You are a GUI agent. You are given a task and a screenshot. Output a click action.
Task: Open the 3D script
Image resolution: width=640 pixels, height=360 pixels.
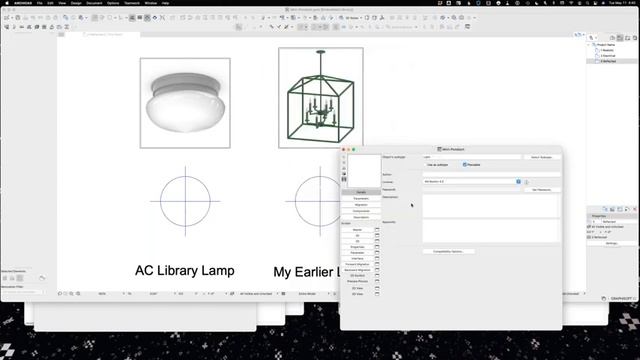(358, 241)
